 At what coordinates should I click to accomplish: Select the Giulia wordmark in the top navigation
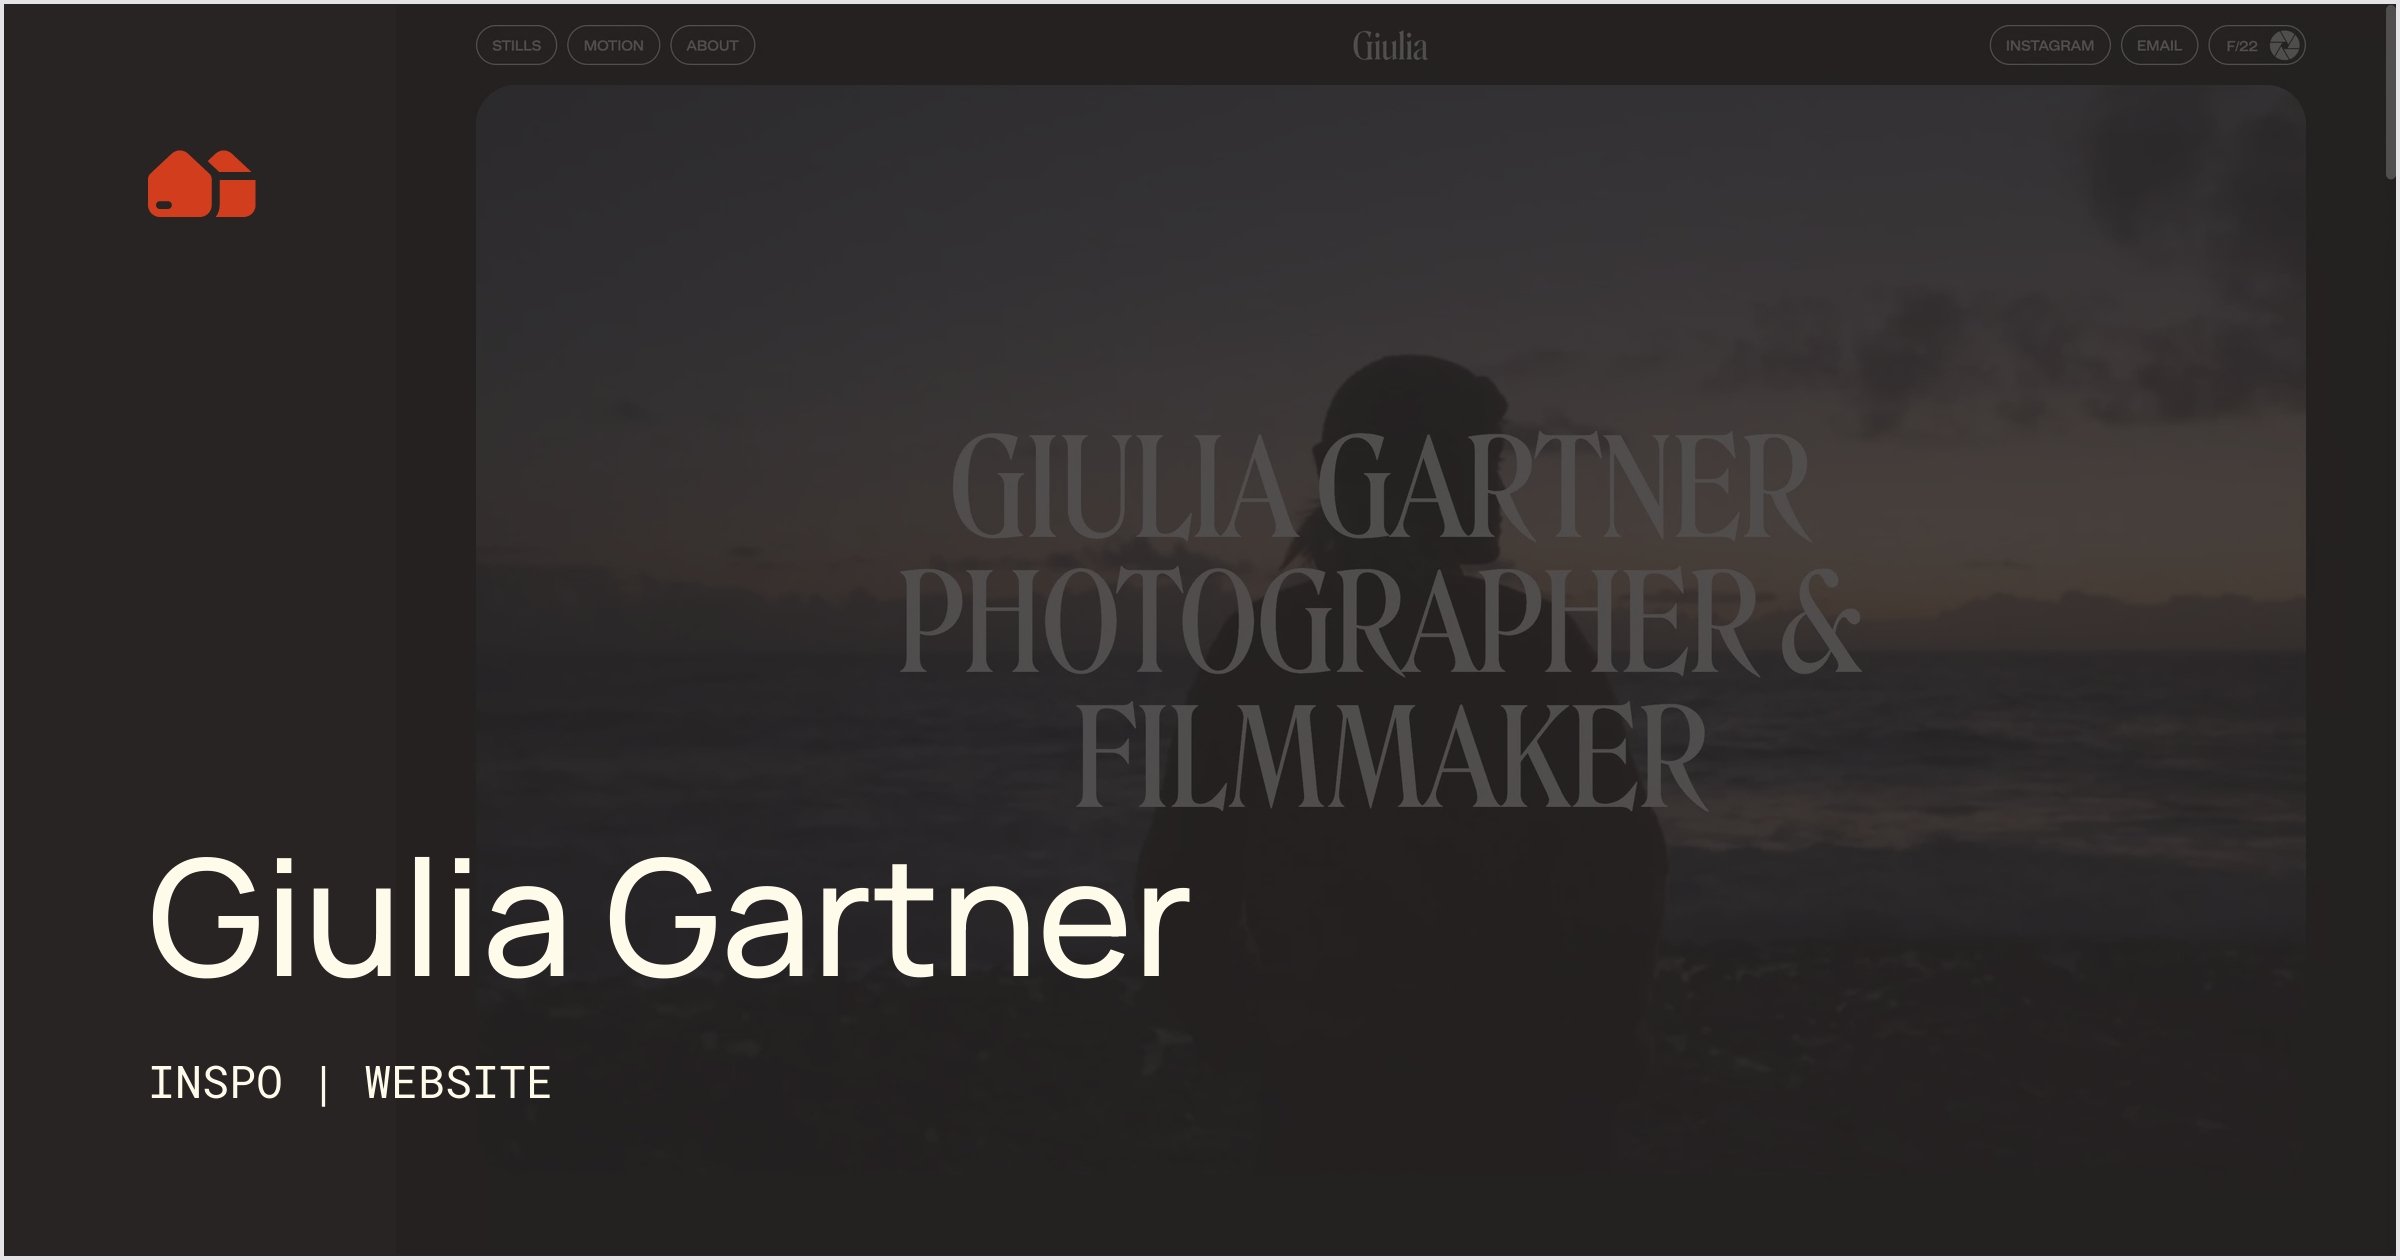(x=1389, y=45)
